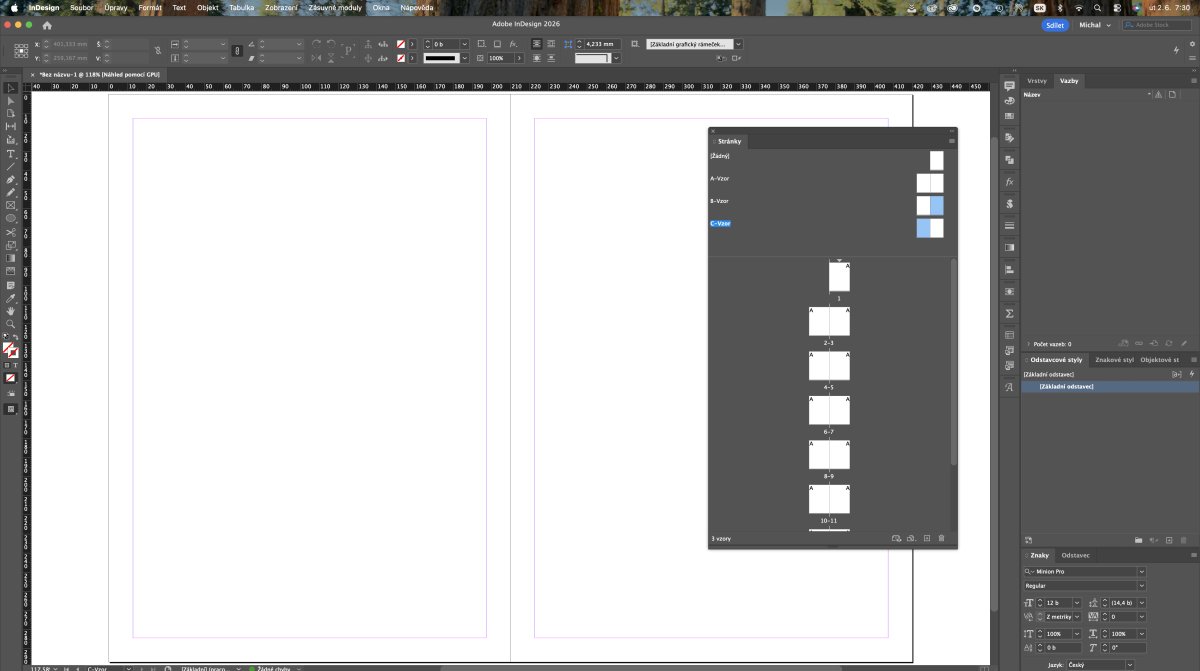The height and width of the screenshot is (671, 1200).
Task: Switch to the Vrstvy tab
Action: click(1037, 80)
